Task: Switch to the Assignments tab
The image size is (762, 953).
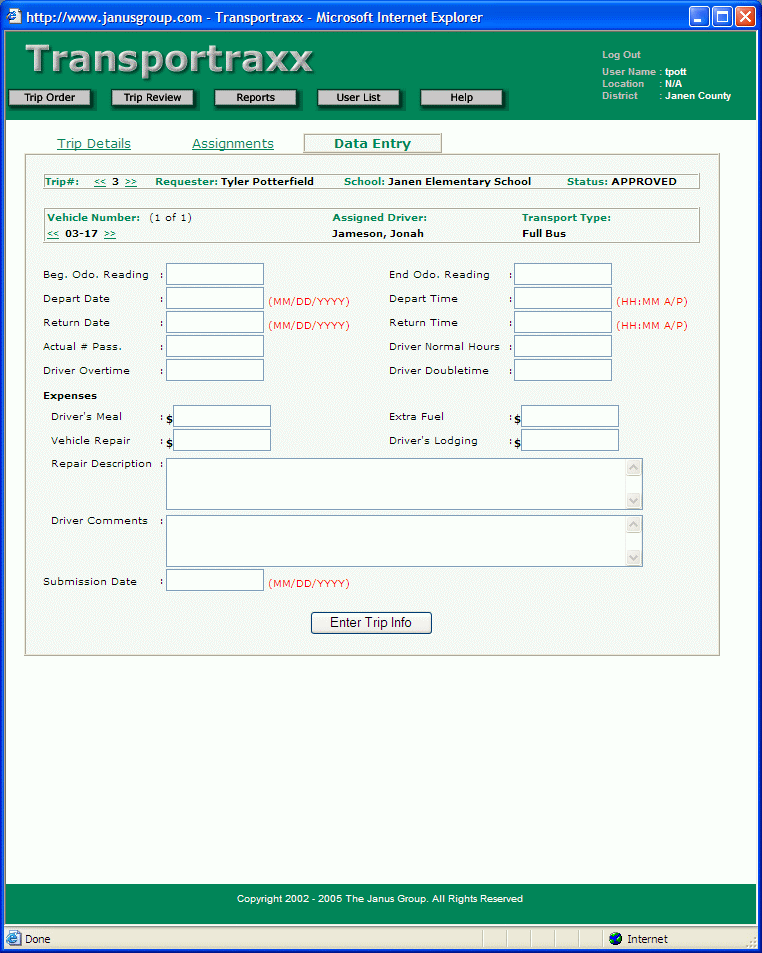Action: point(233,143)
